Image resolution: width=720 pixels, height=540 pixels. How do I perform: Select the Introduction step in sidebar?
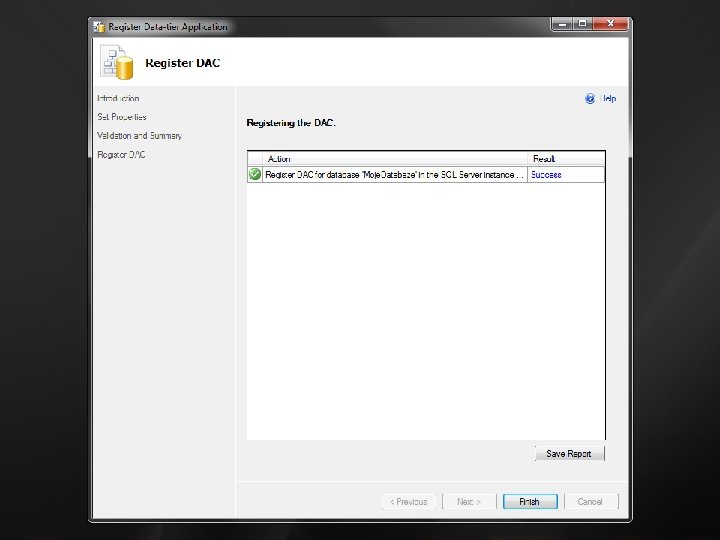tap(118, 98)
